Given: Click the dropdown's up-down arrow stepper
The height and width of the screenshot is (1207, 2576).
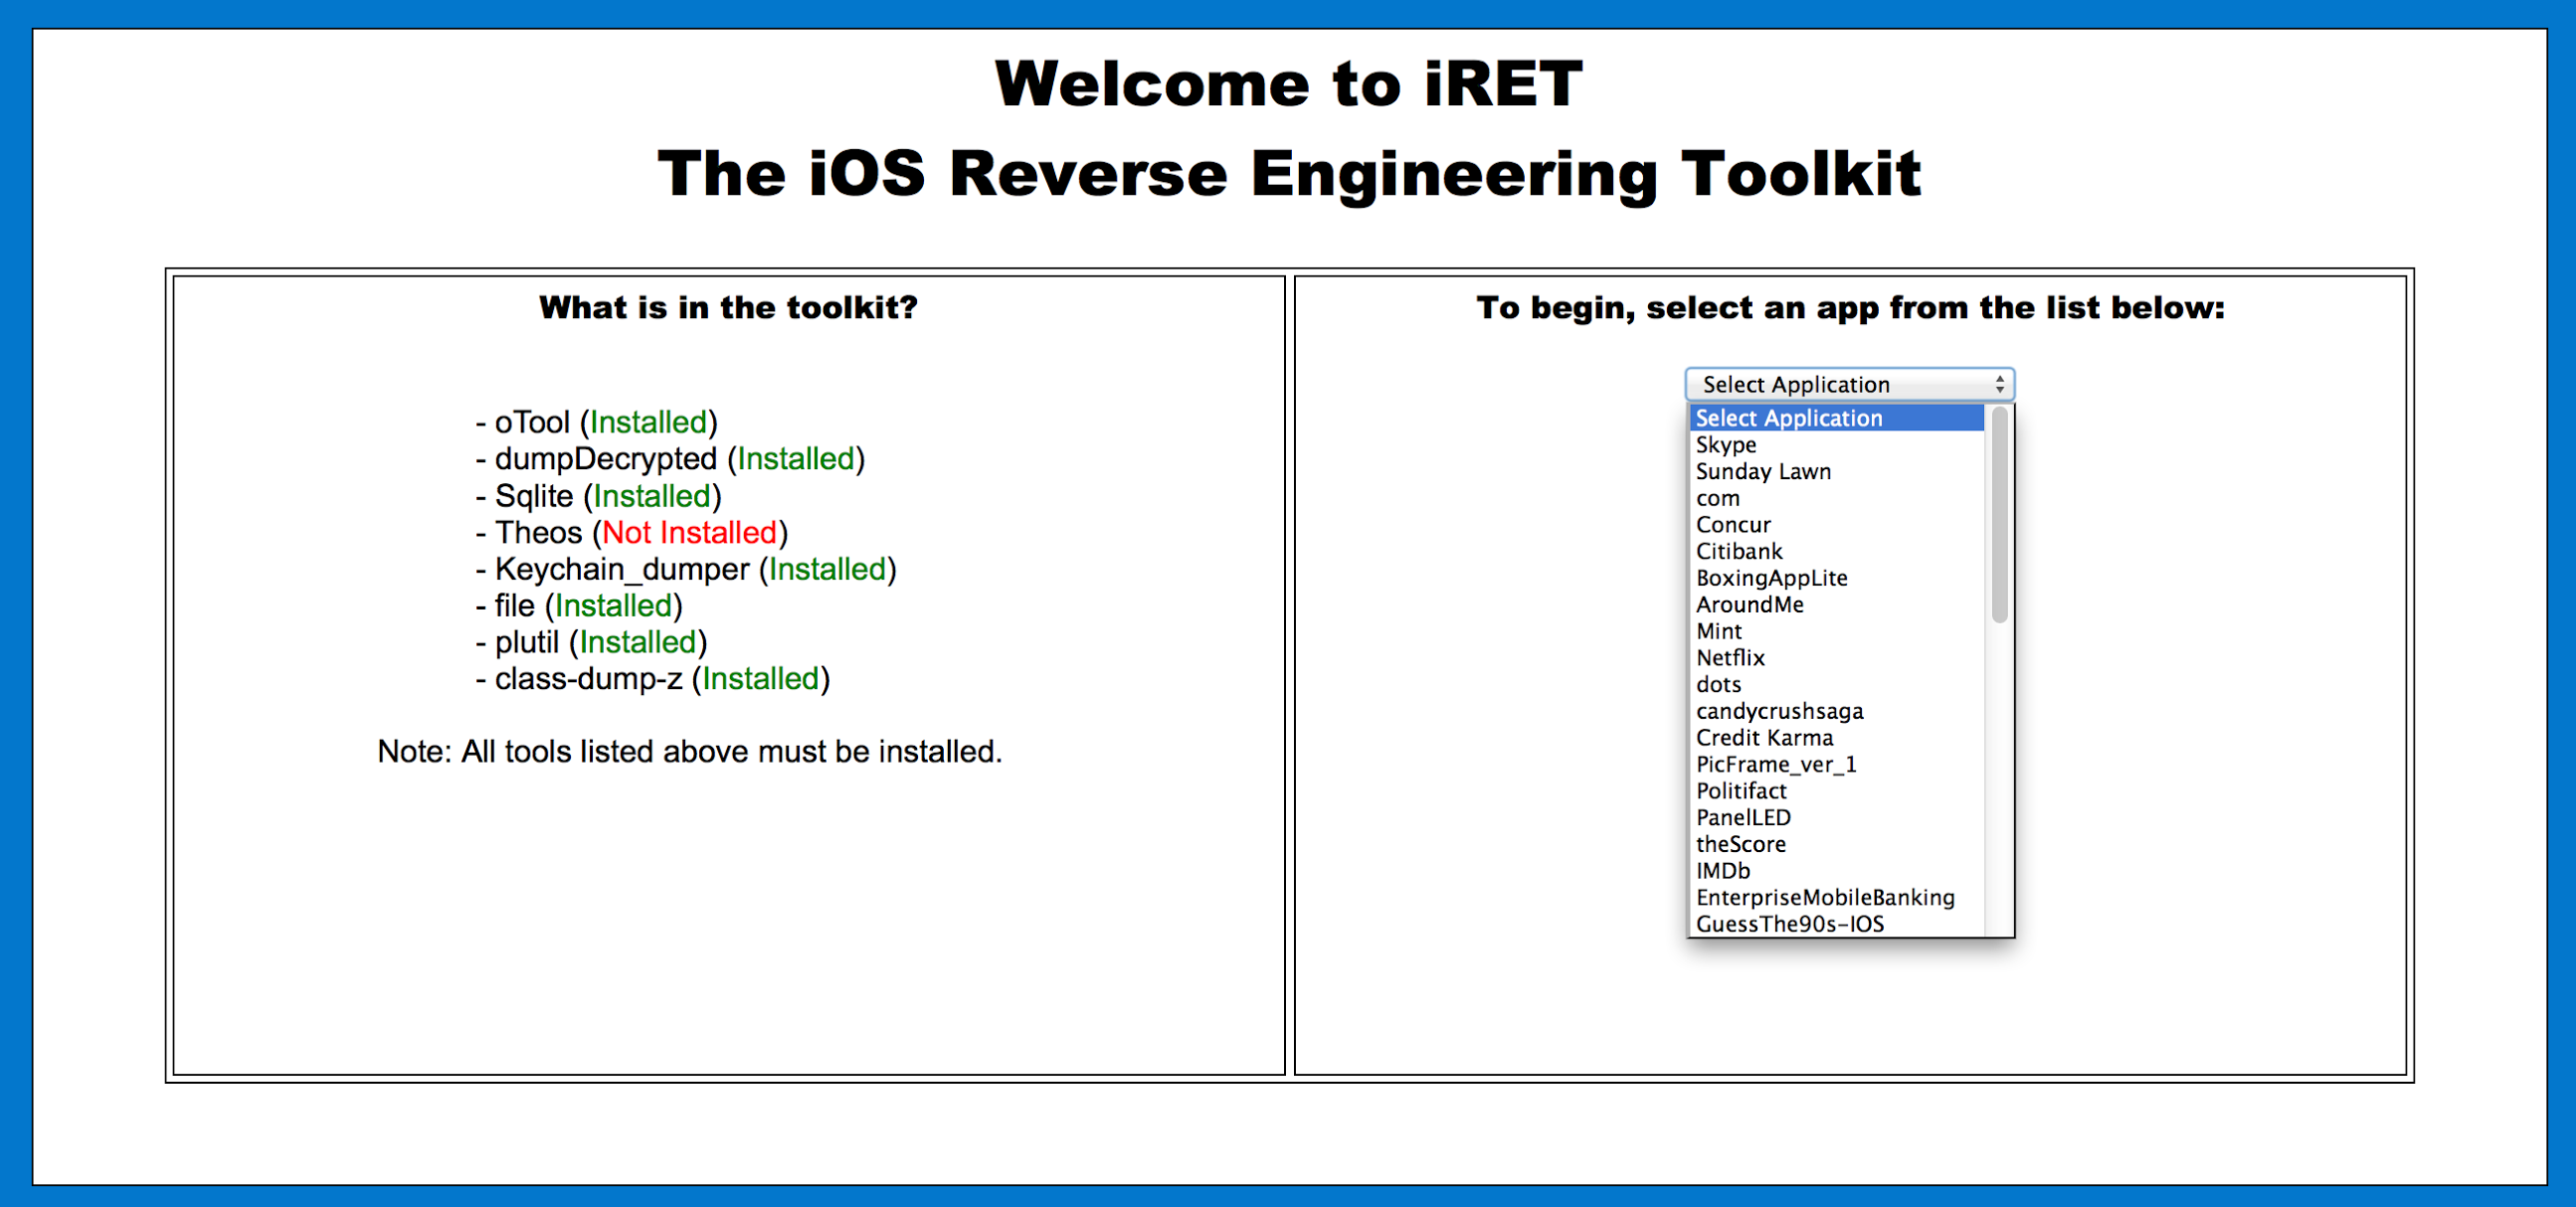Looking at the screenshot, I should click(2000, 385).
